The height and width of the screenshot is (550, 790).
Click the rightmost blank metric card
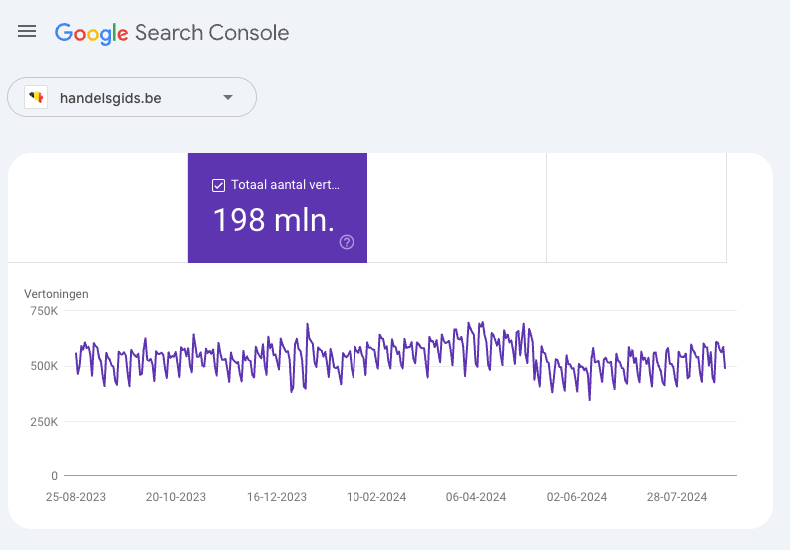[636, 208]
